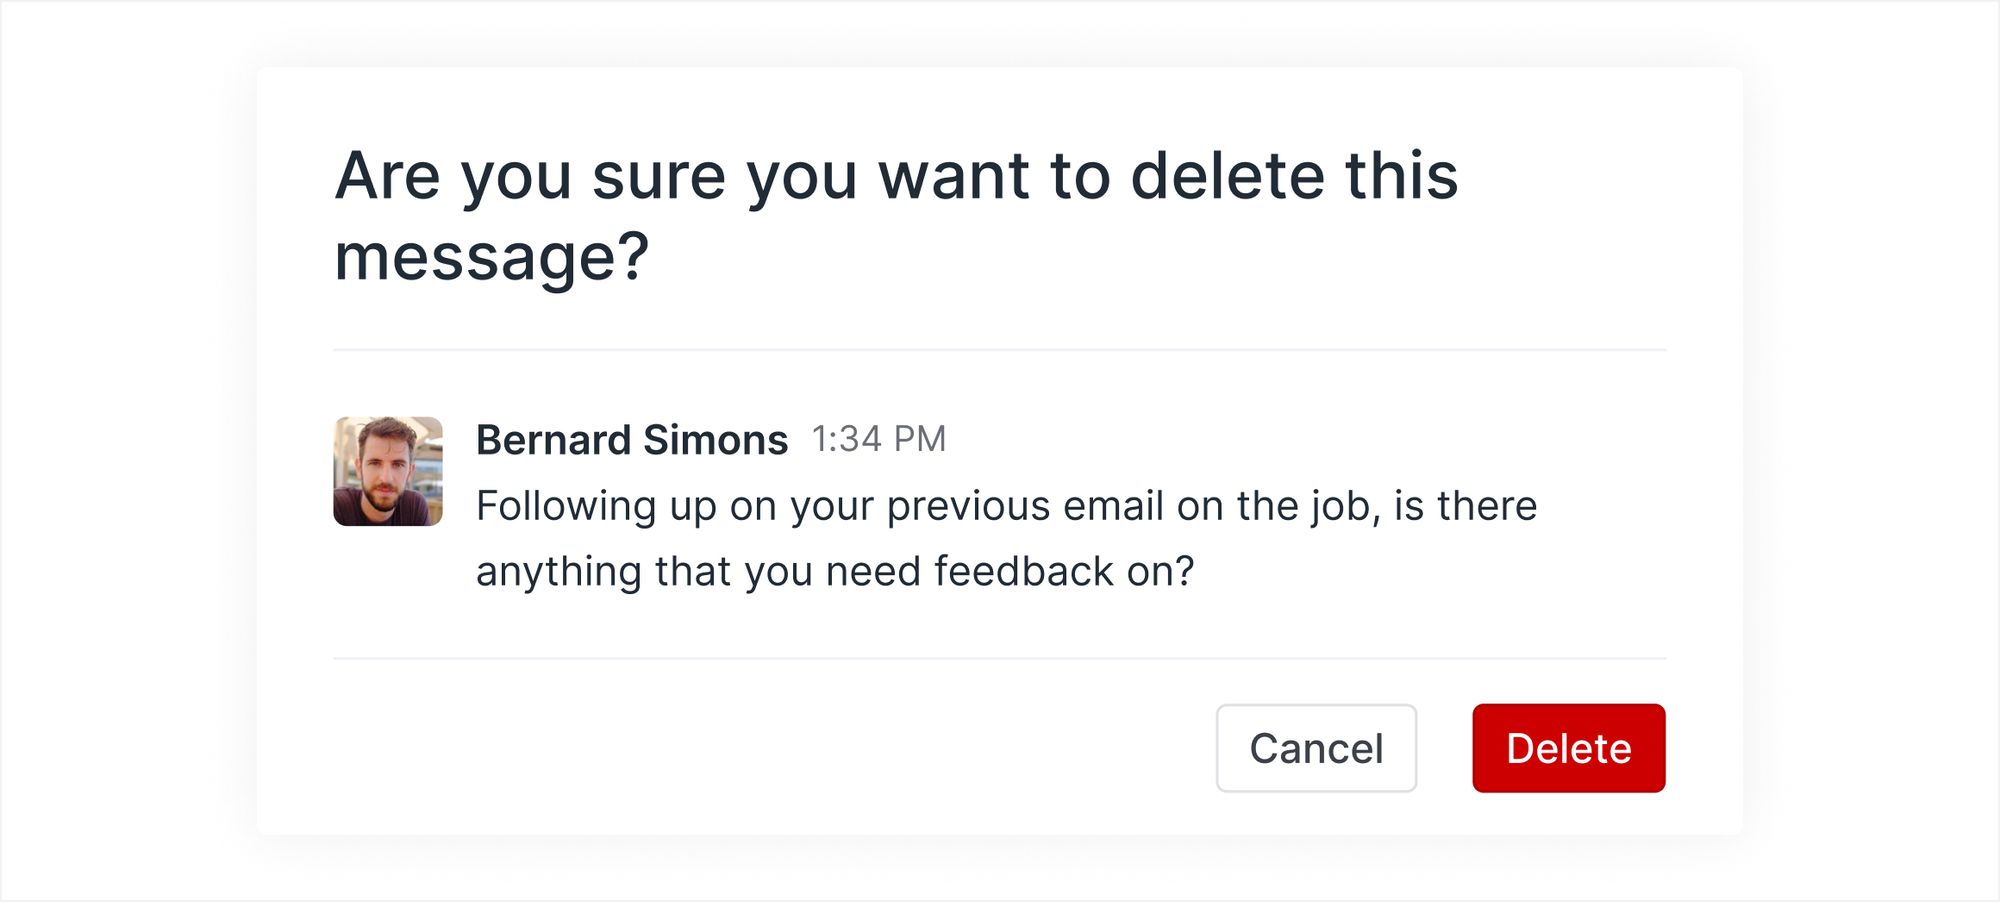Click the first line of the message preview

click(1005, 506)
